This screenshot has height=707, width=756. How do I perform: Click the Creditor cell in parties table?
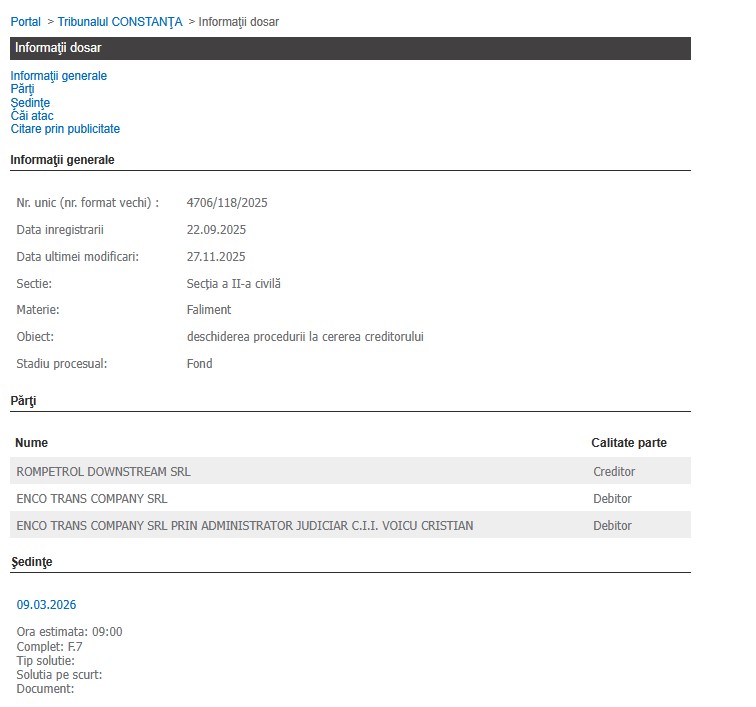(614, 472)
